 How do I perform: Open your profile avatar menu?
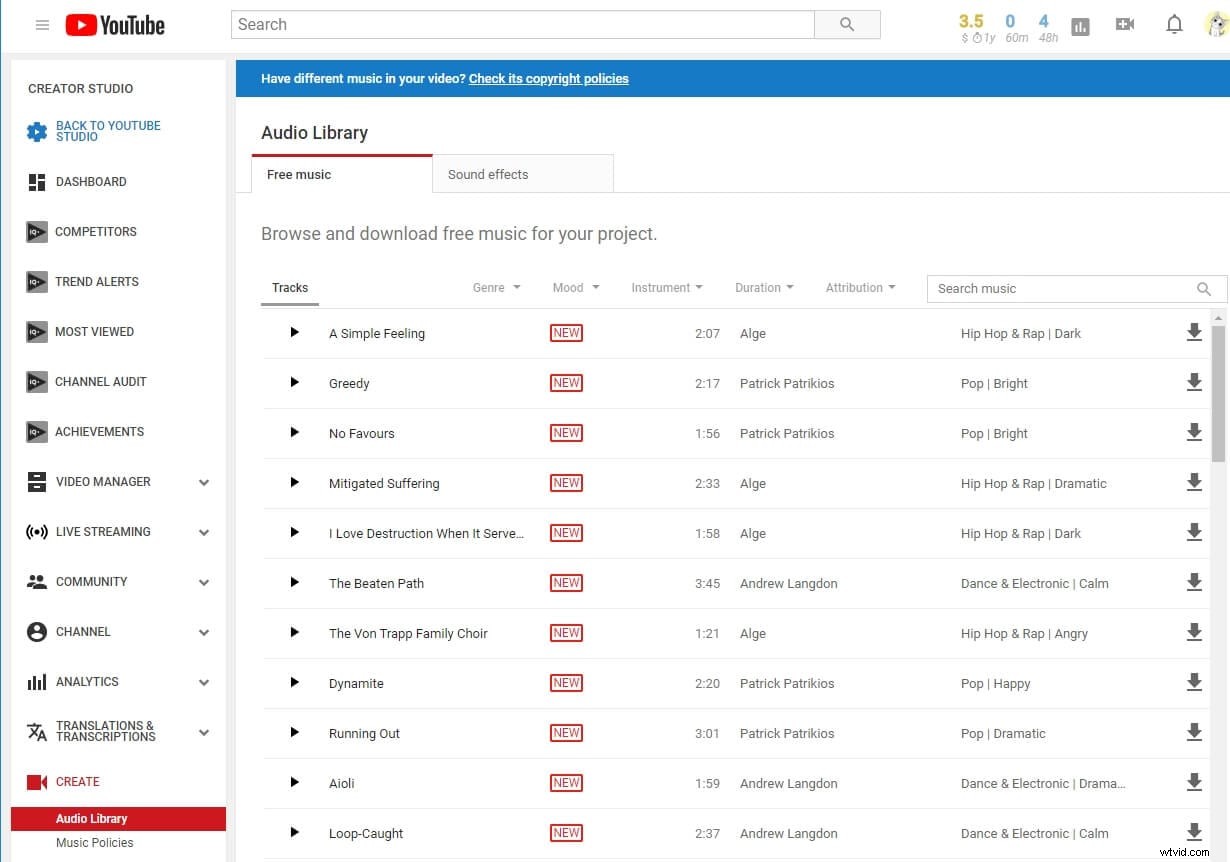click(x=1214, y=24)
